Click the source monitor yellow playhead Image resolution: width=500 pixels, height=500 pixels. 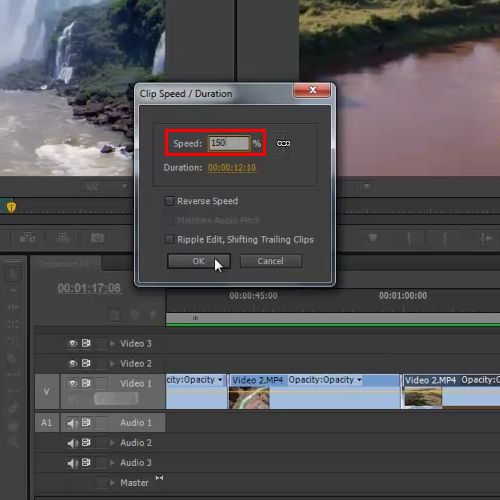(11, 207)
